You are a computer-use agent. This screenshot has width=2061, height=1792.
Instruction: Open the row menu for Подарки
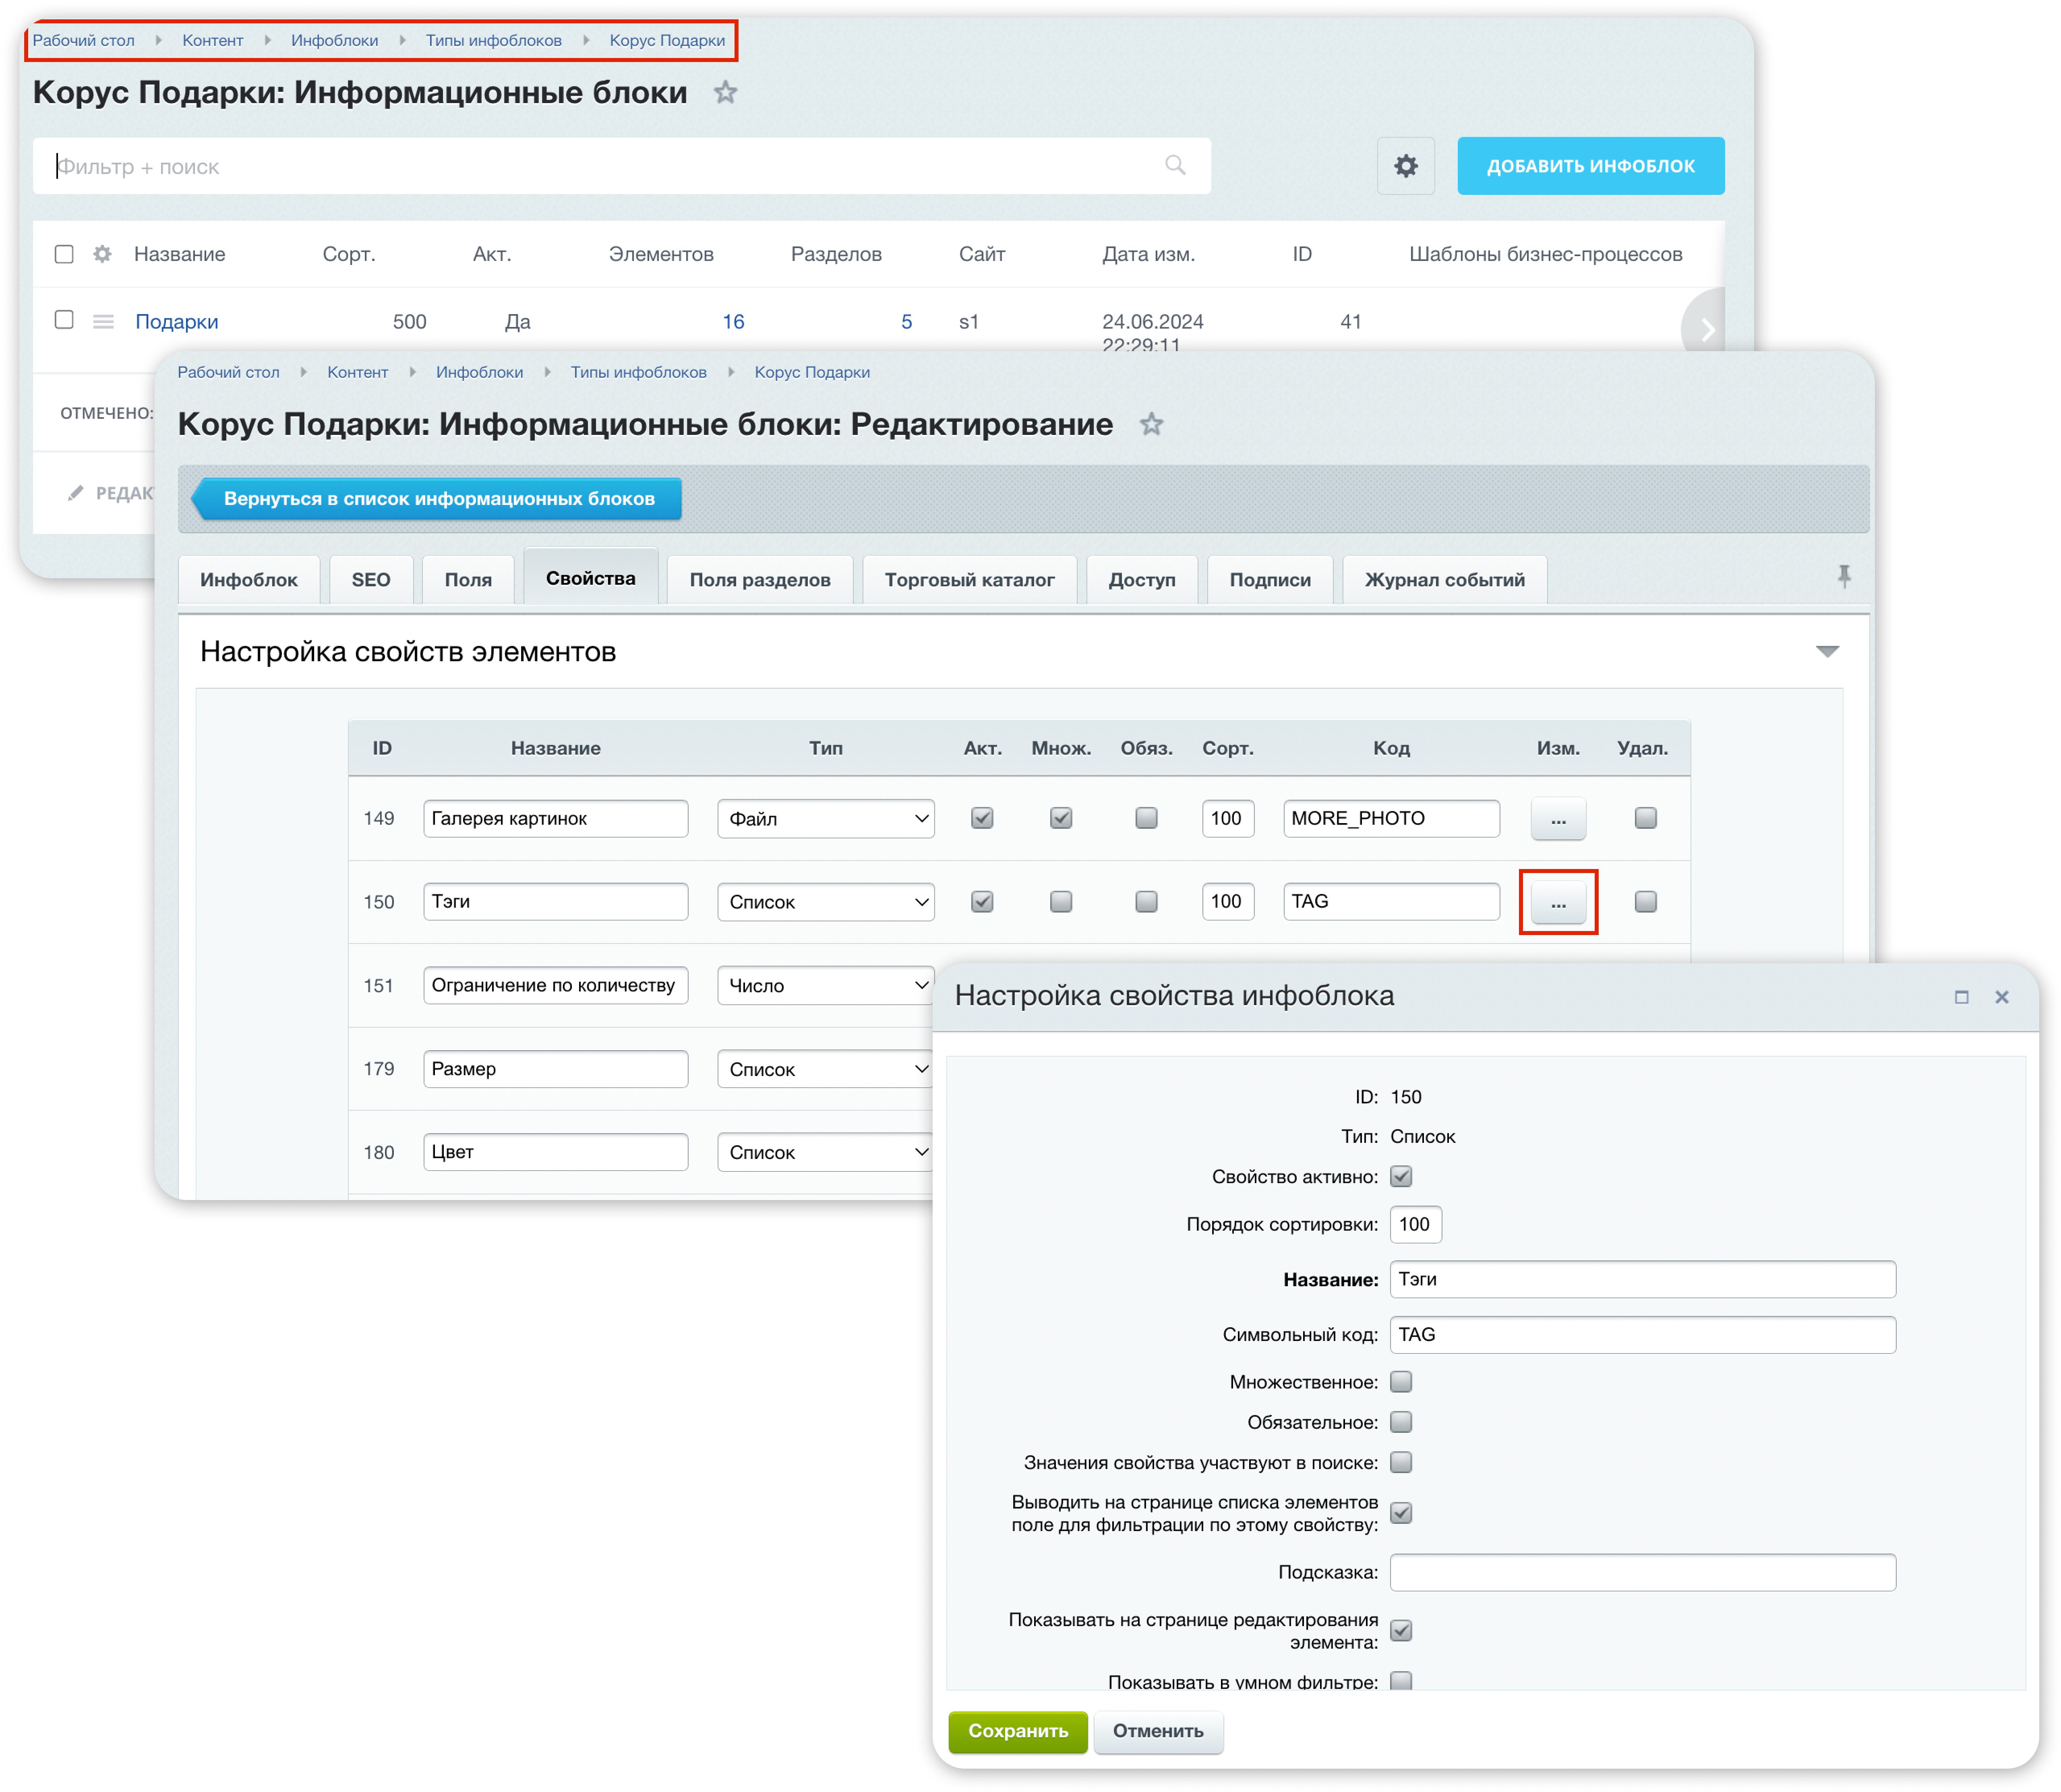(x=103, y=321)
